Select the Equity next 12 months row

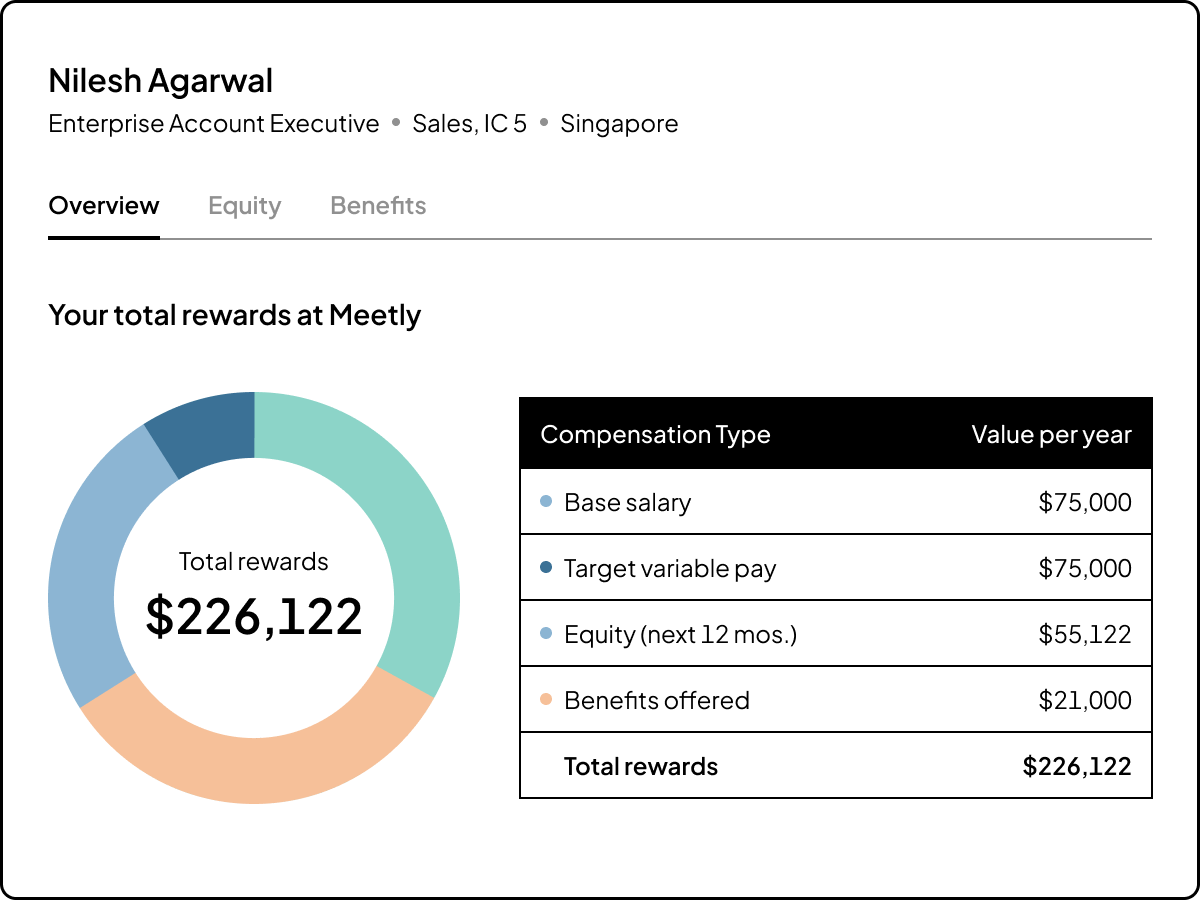(836, 634)
